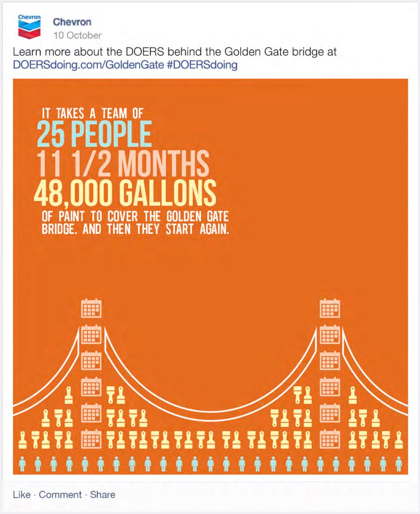420x514 pixels.
Task: Click the rightmost blue person icon
Action: [399, 464]
